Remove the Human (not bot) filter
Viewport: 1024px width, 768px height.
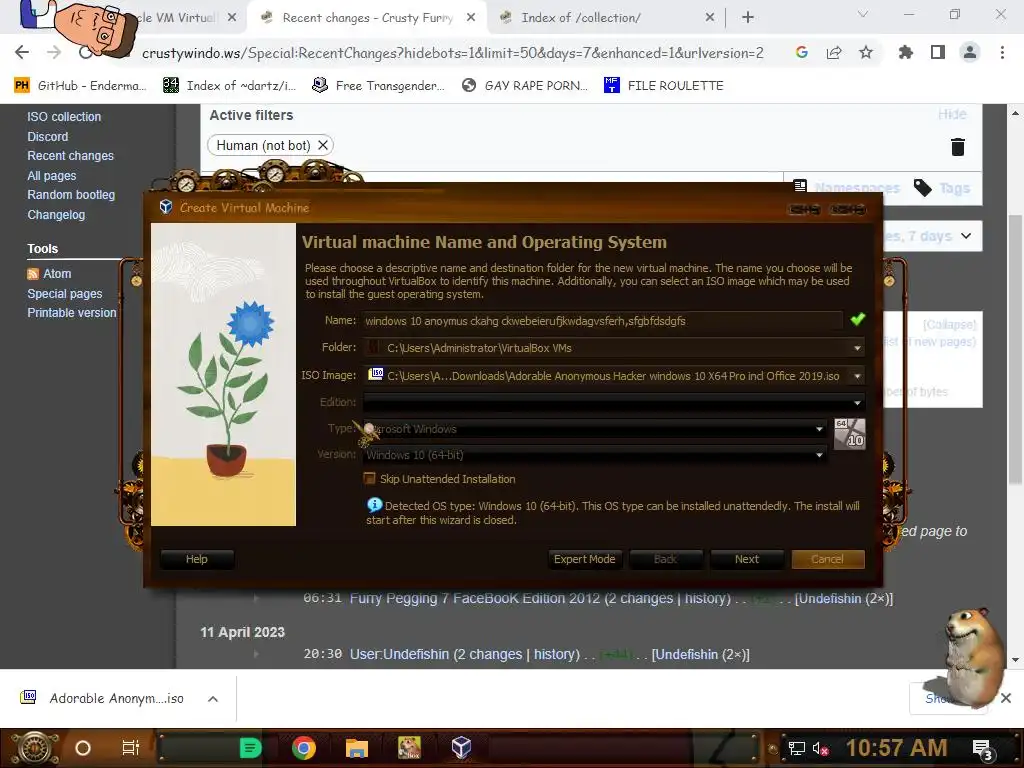pos(323,145)
